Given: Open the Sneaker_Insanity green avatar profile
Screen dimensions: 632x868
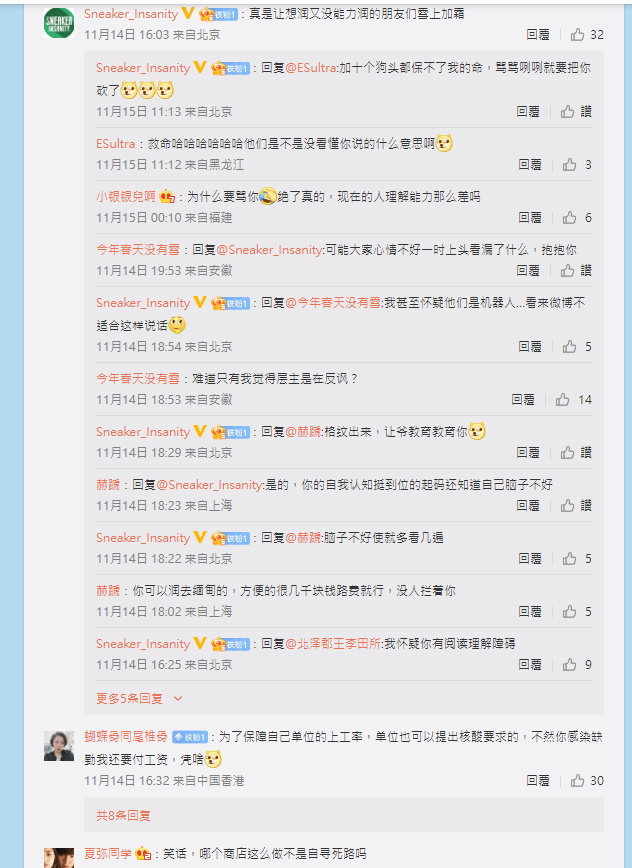Looking at the screenshot, I should click(59, 23).
